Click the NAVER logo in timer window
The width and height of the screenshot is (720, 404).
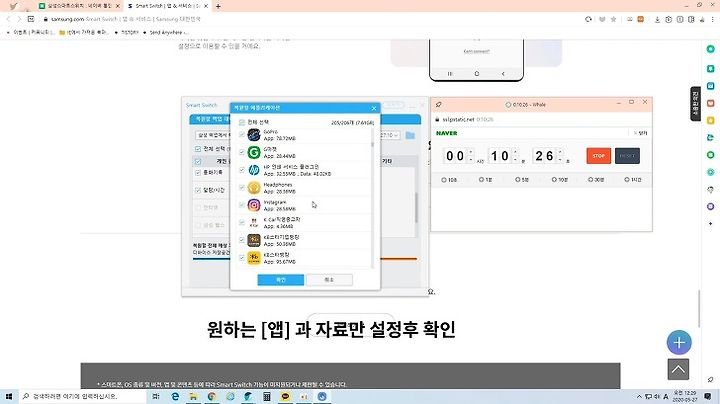point(446,133)
